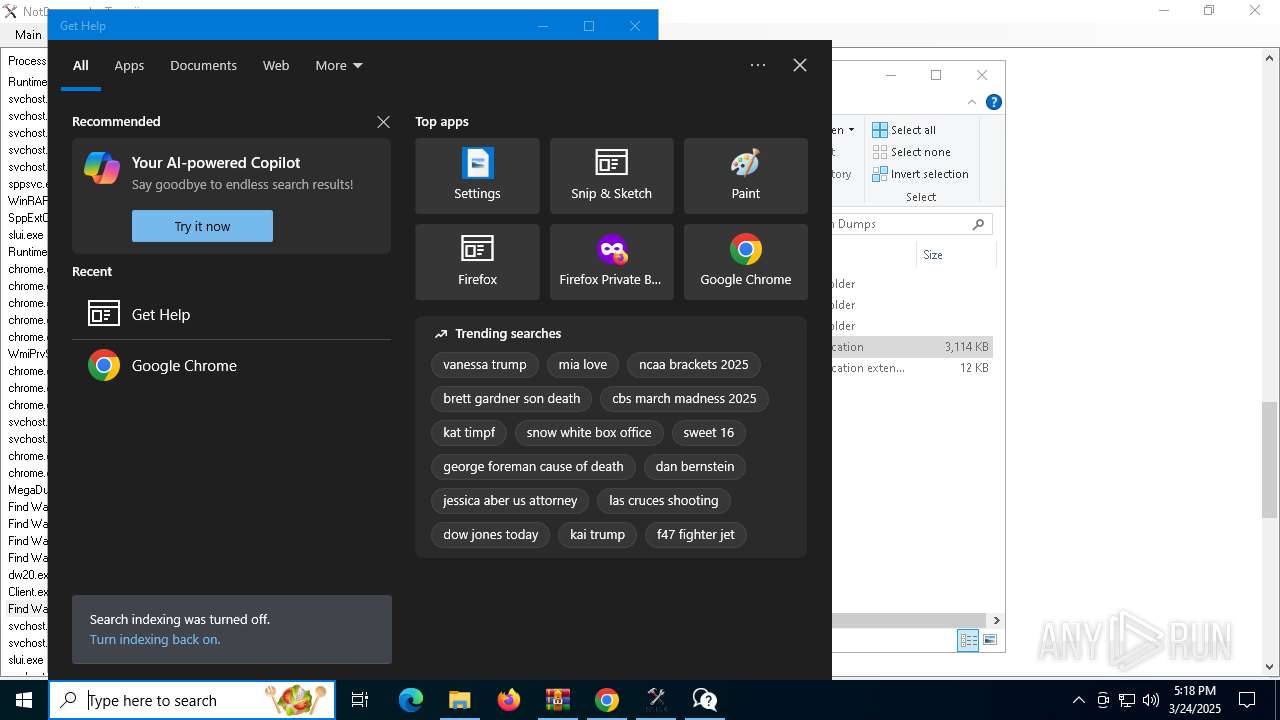Click the Explorer search magnifier icon
Viewport: 1280px width, 720px height.
[979, 224]
